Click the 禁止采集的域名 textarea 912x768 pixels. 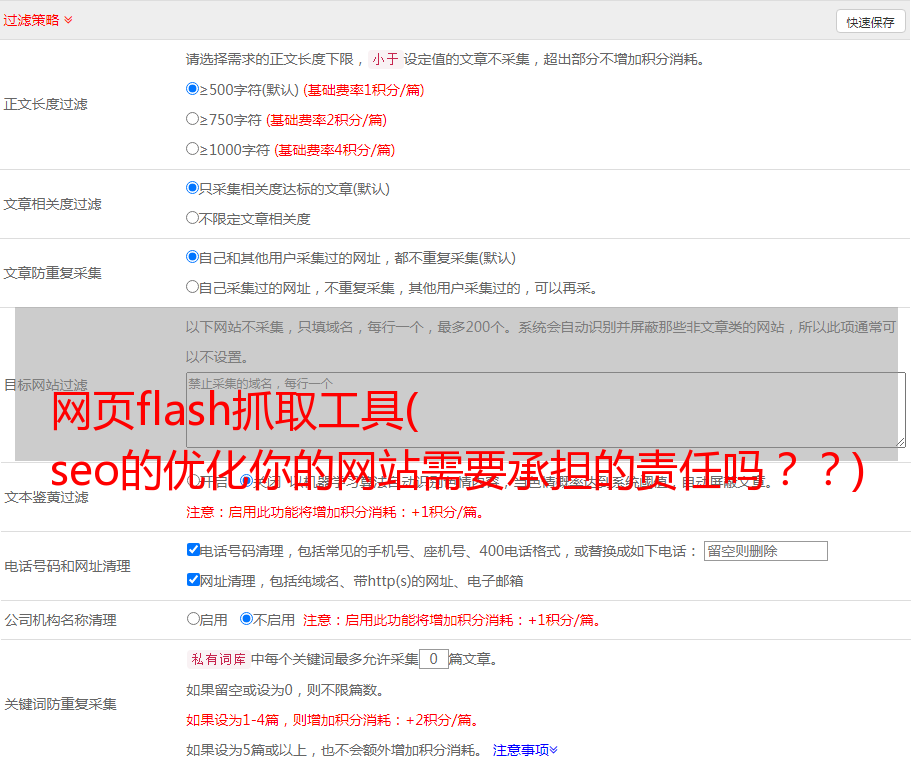pyautogui.click(x=546, y=410)
